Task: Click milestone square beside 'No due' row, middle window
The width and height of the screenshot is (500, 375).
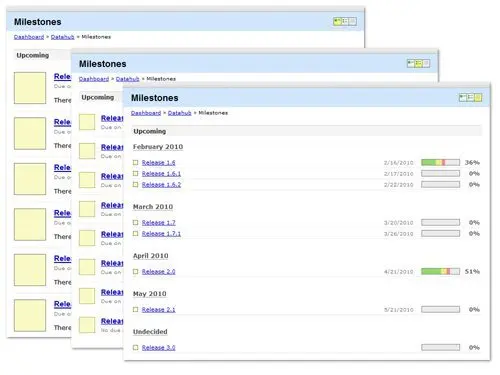Action: [x=87, y=325]
